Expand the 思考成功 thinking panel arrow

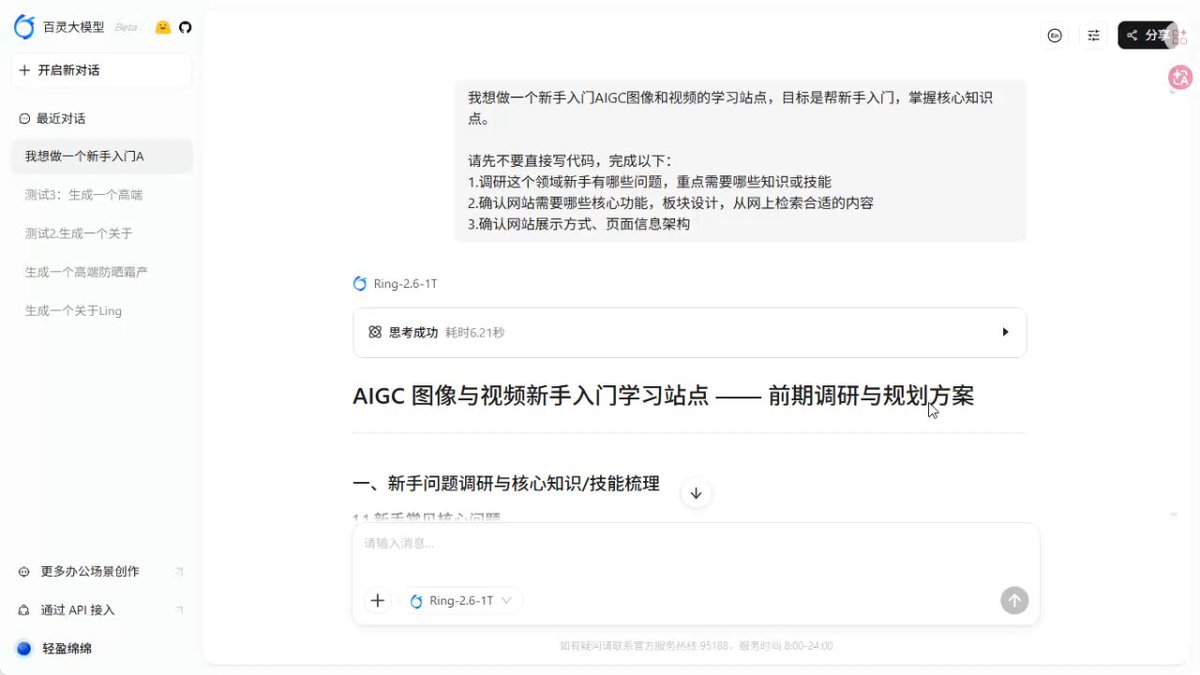[x=1005, y=332]
